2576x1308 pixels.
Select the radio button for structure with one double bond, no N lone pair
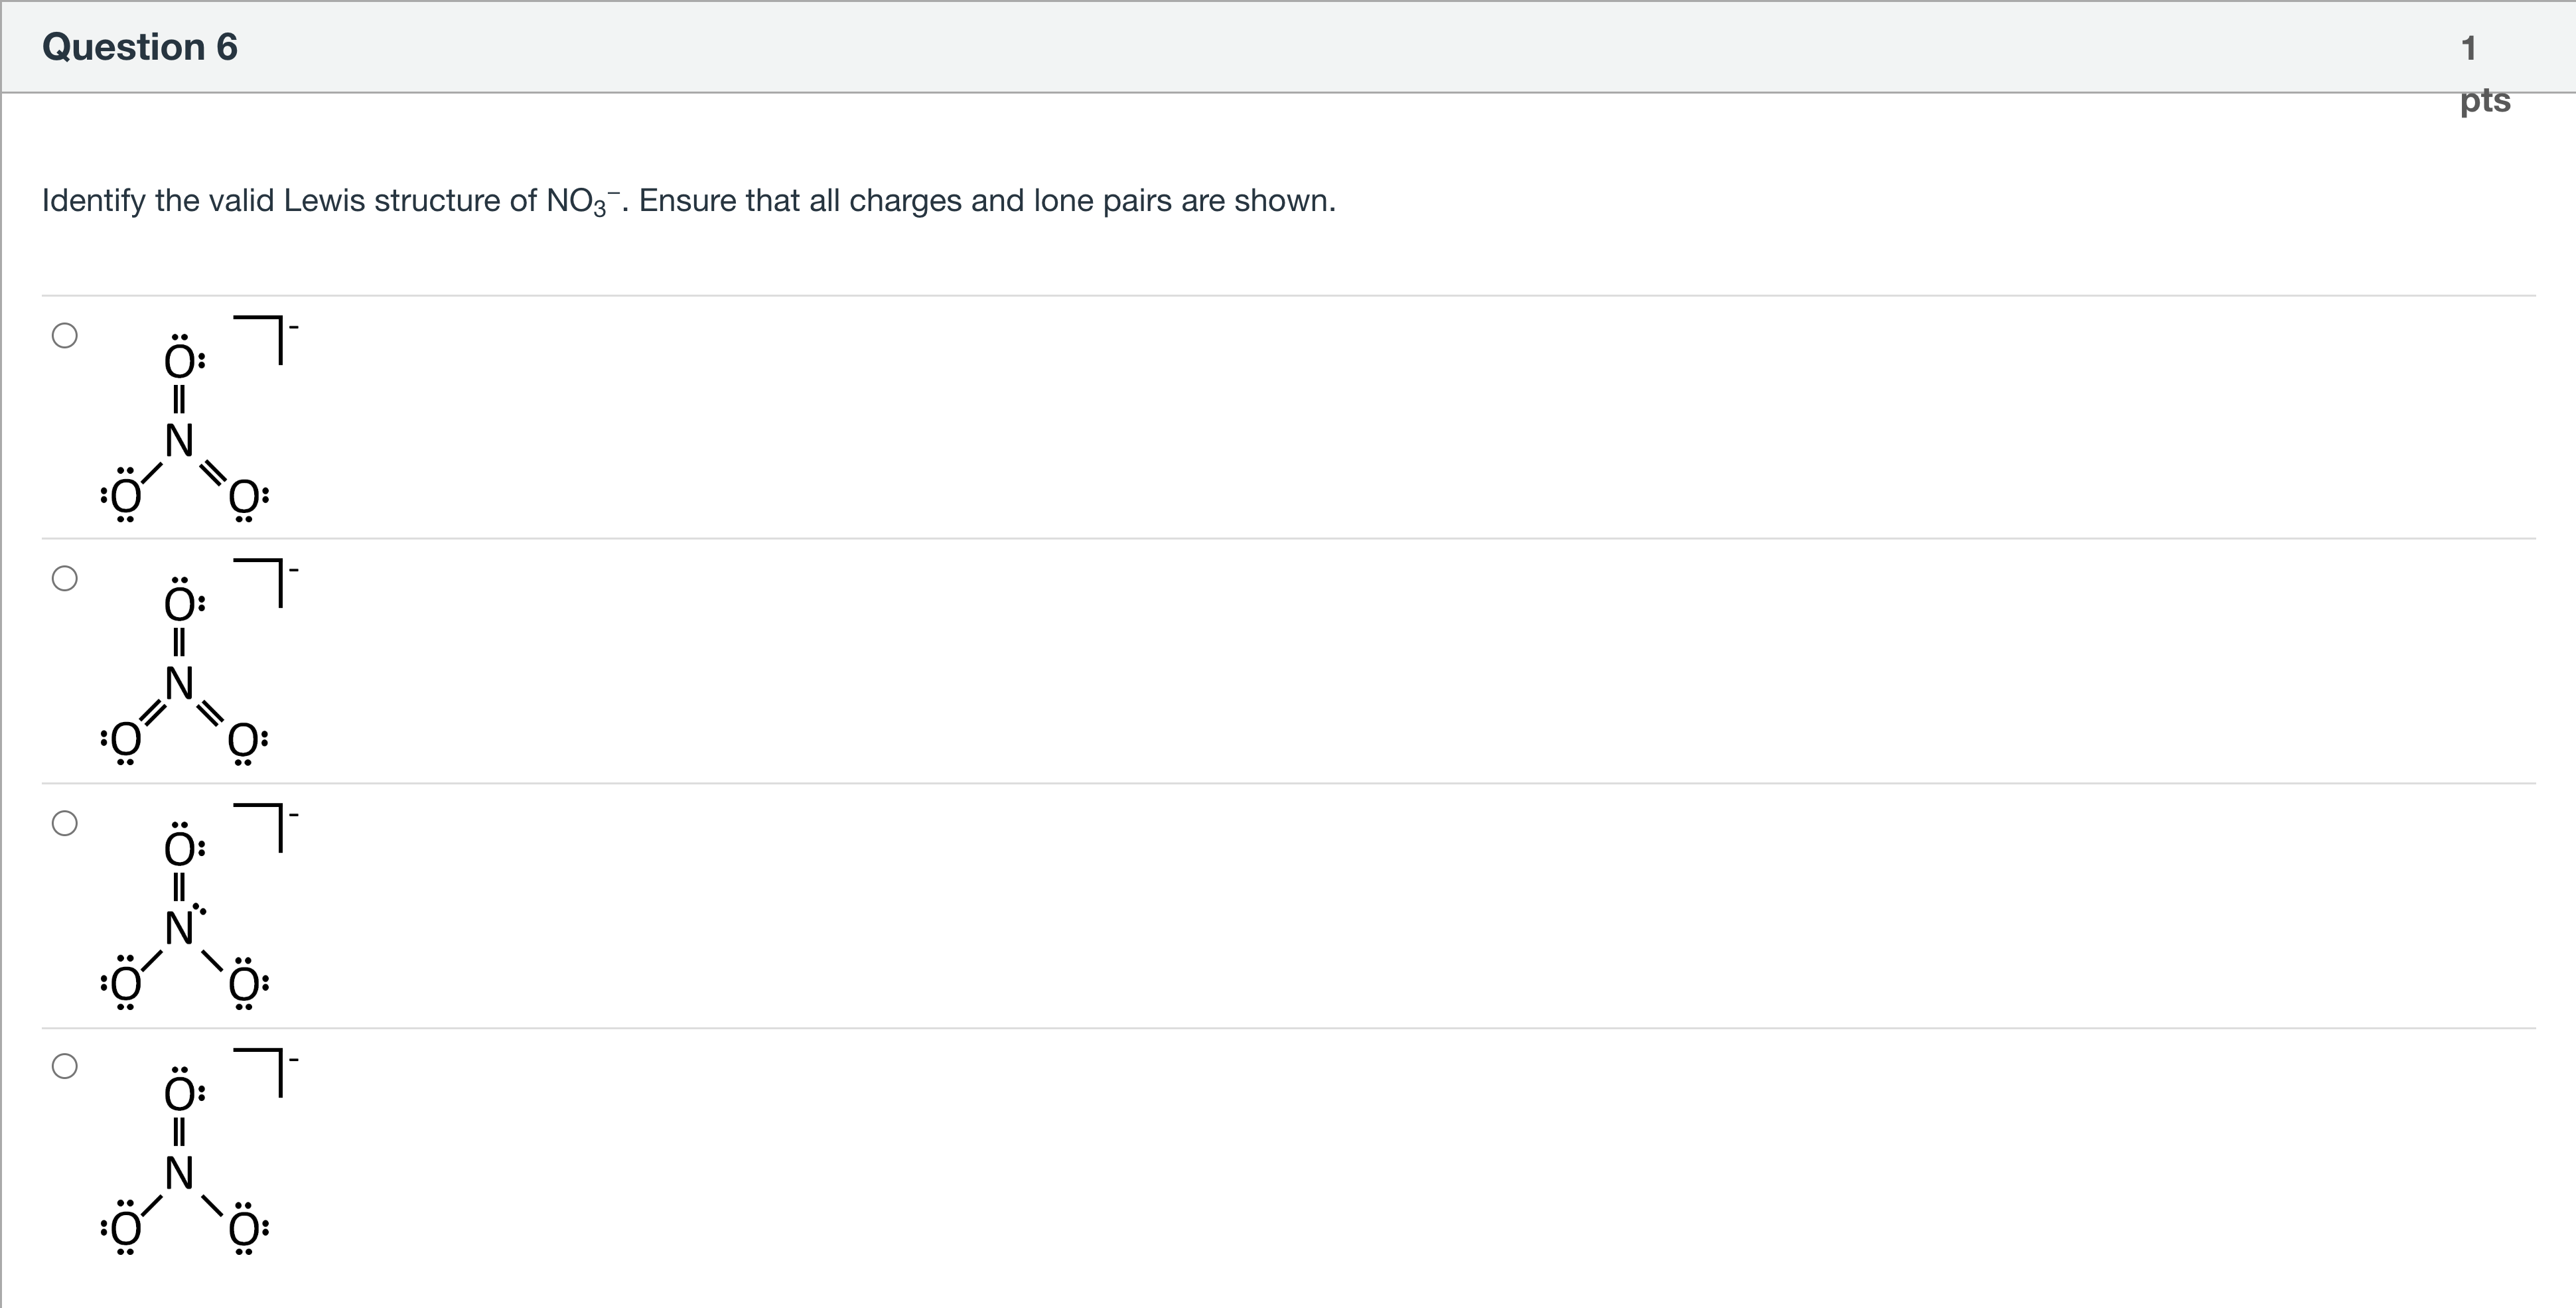[x=65, y=1066]
